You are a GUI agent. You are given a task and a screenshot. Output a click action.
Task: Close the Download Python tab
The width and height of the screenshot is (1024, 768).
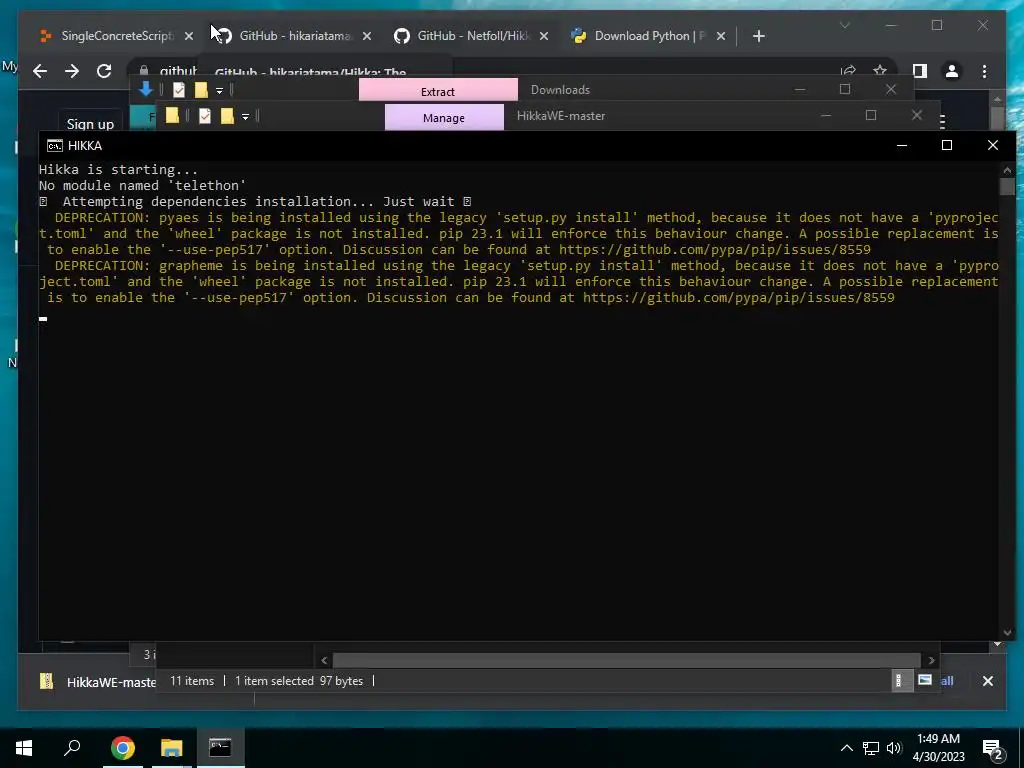click(x=721, y=36)
